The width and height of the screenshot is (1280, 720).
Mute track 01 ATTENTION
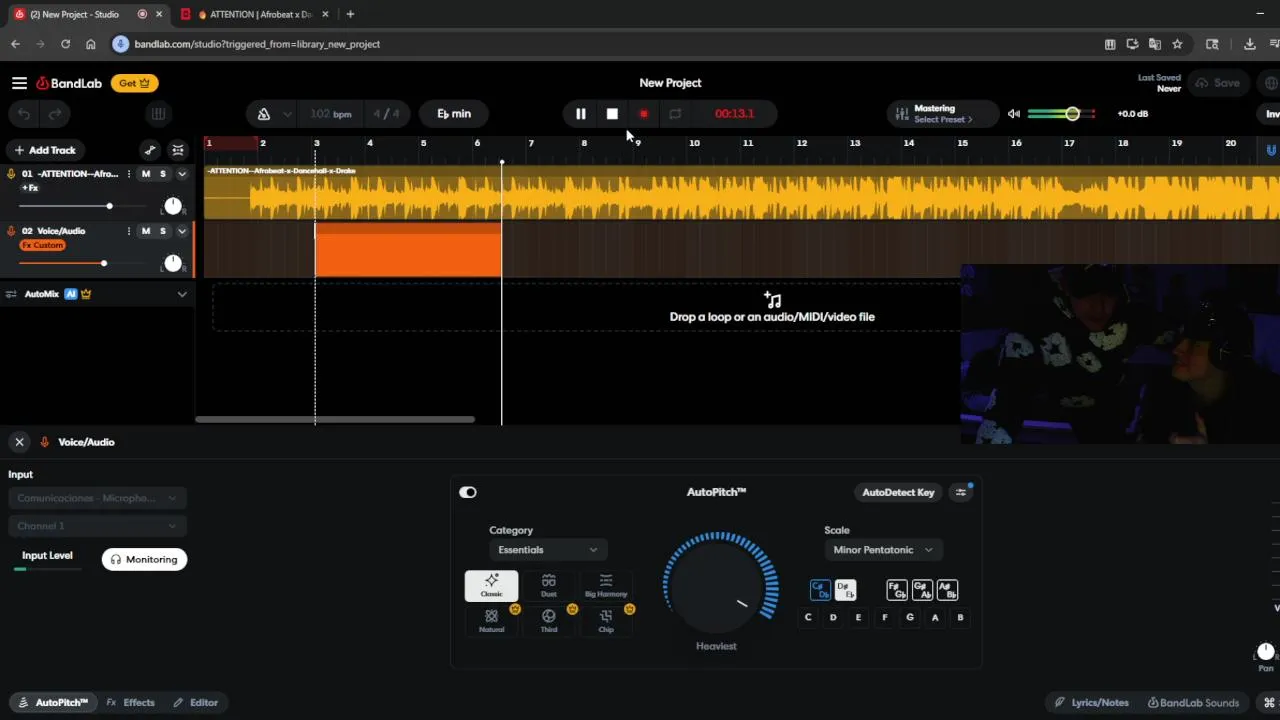[x=146, y=174]
